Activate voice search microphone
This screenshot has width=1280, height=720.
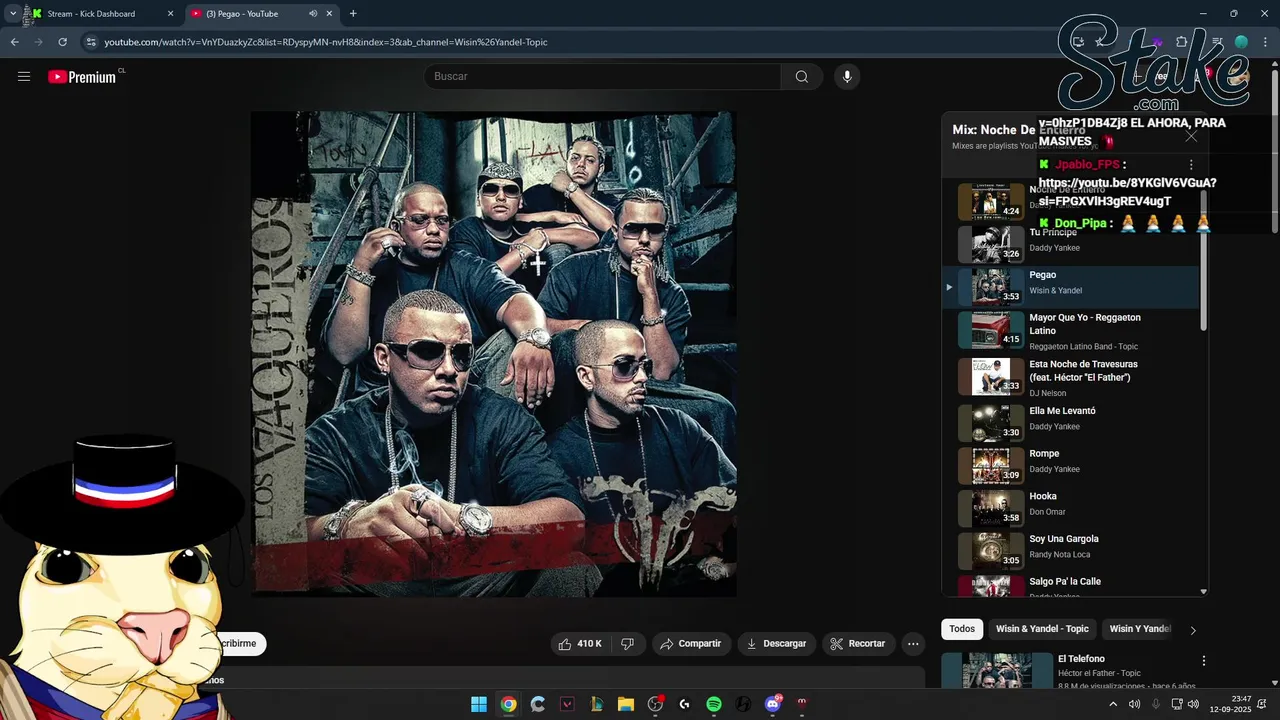847,77
